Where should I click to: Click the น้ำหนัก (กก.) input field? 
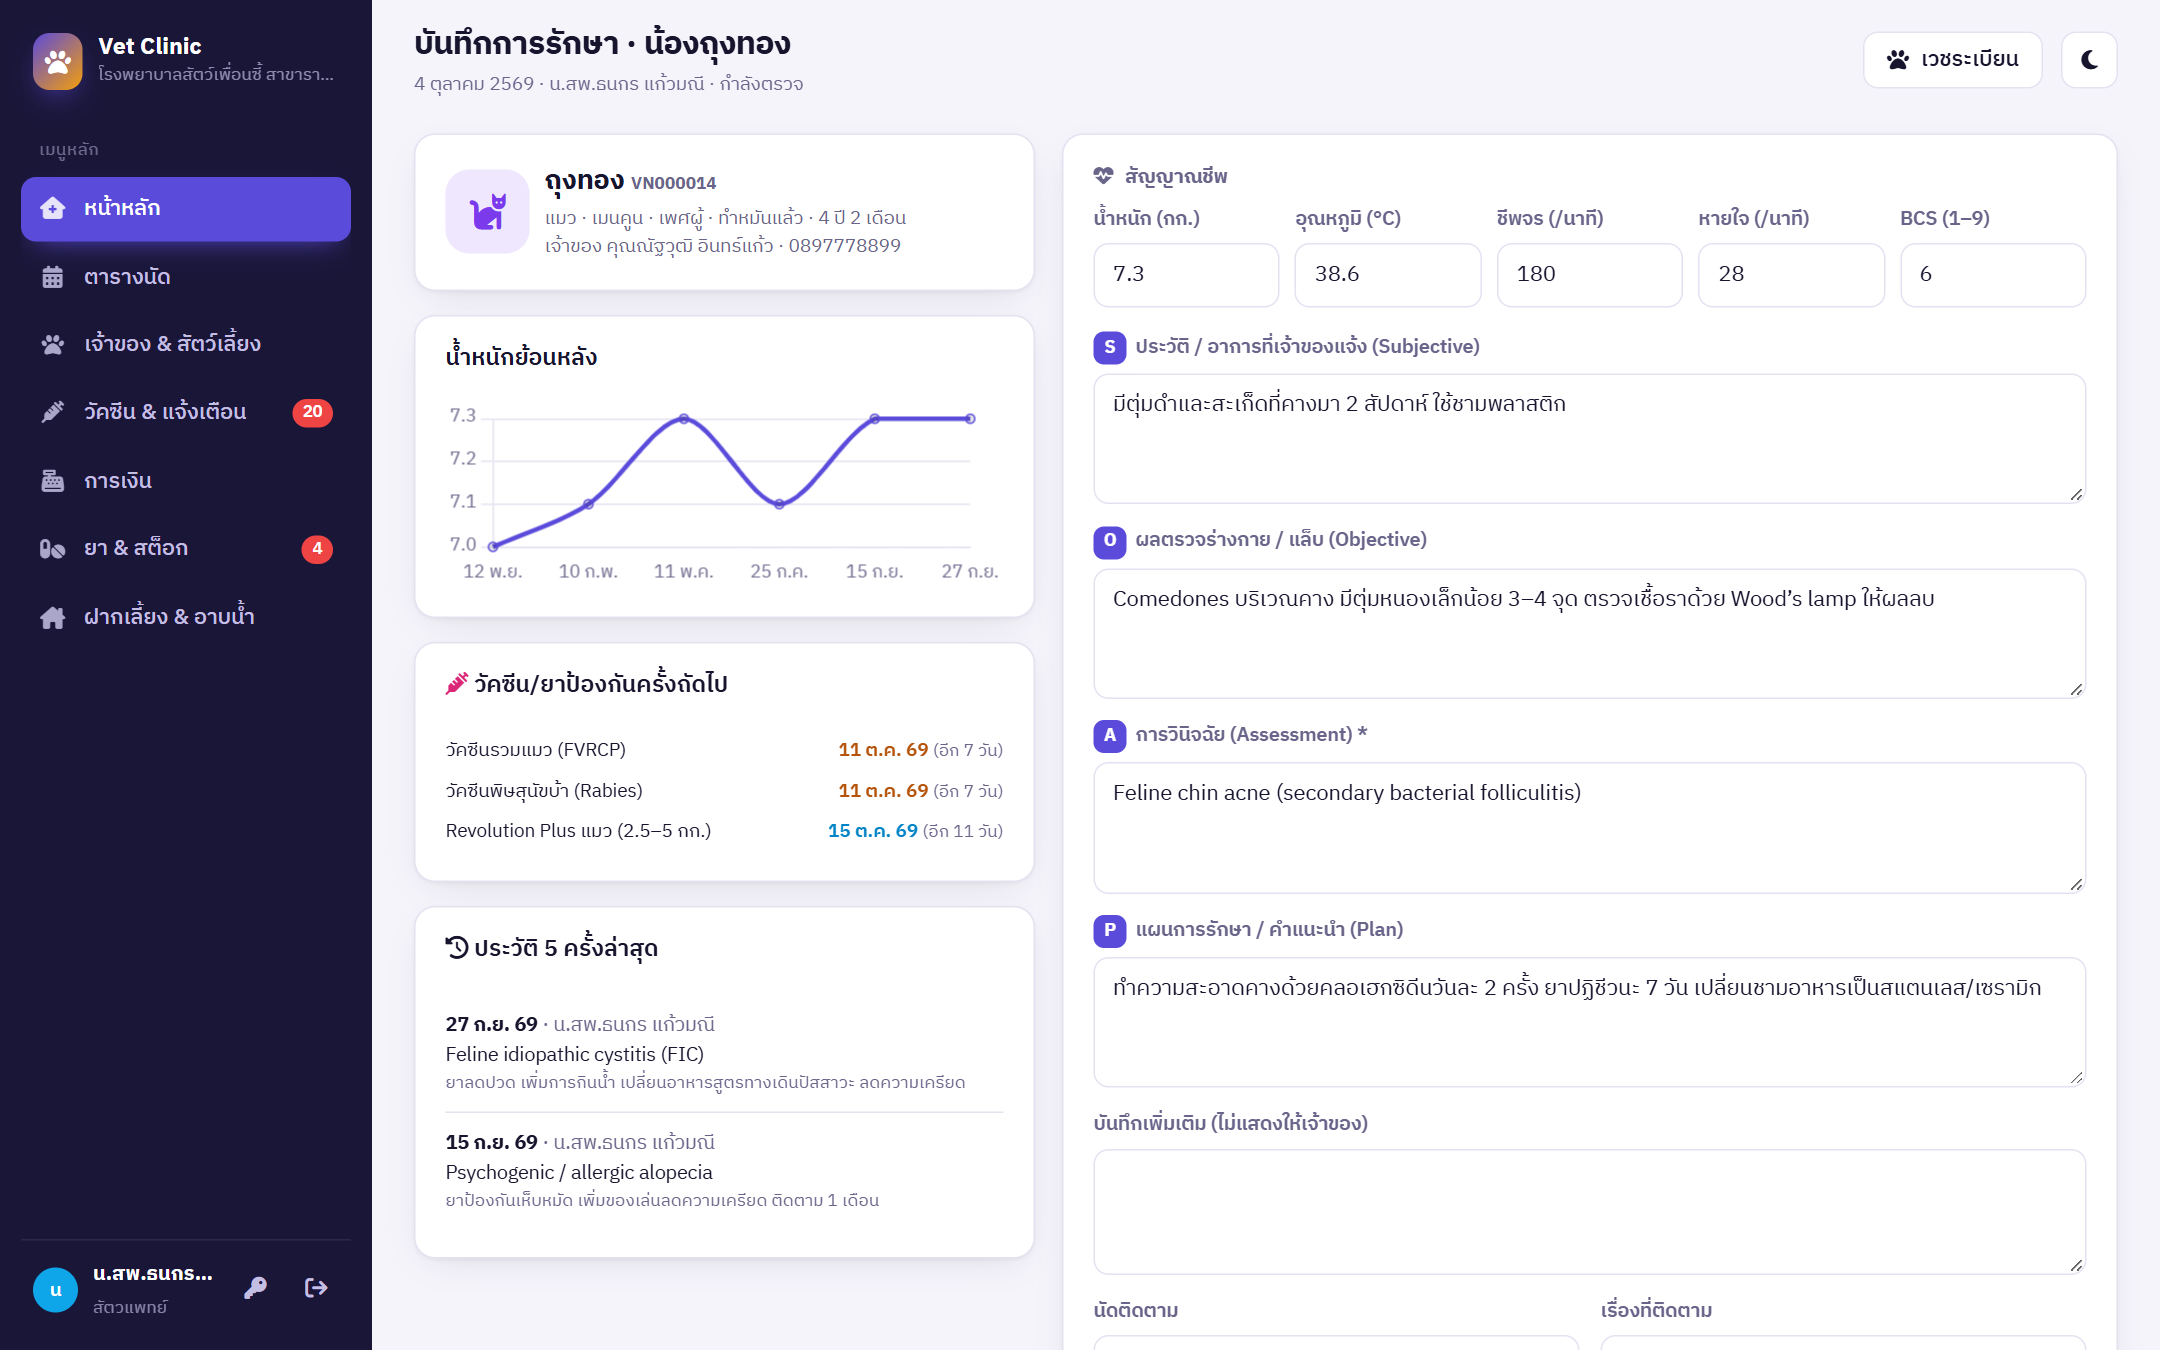(1186, 275)
